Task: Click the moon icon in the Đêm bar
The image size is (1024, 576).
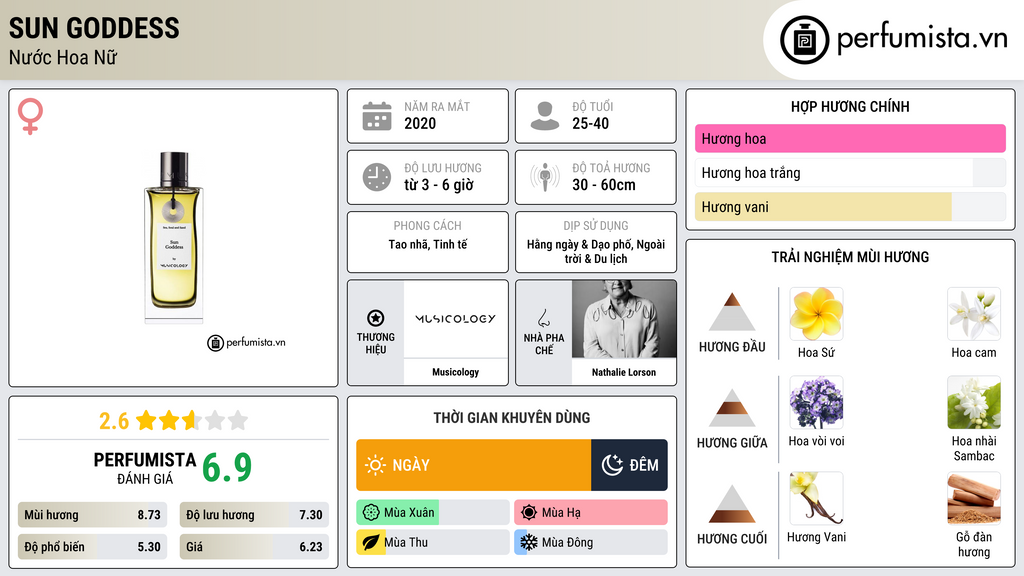Action: [612, 465]
